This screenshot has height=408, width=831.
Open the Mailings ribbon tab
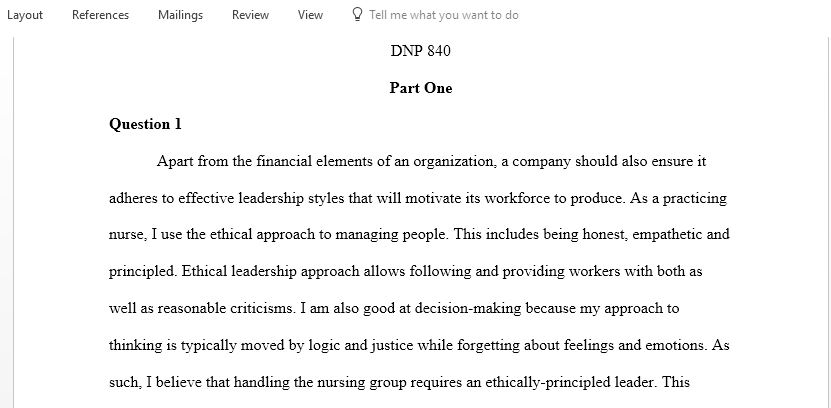(x=180, y=15)
